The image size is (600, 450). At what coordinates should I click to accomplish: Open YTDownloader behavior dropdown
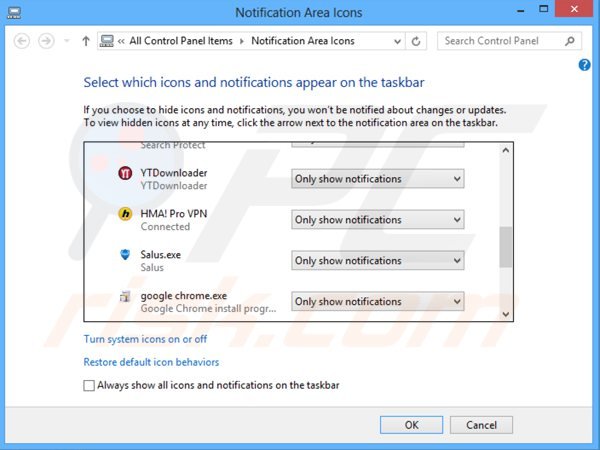point(378,179)
